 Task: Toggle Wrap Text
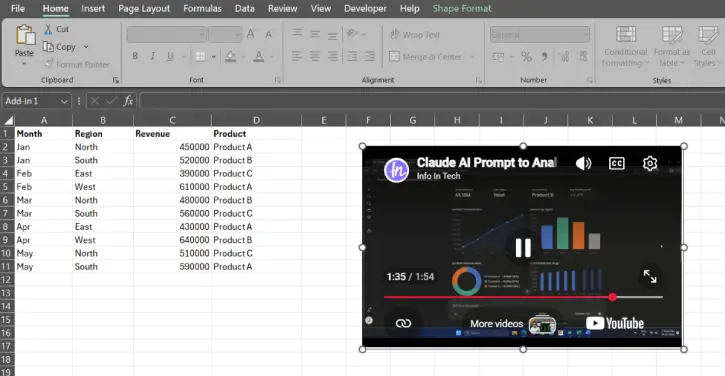point(415,35)
